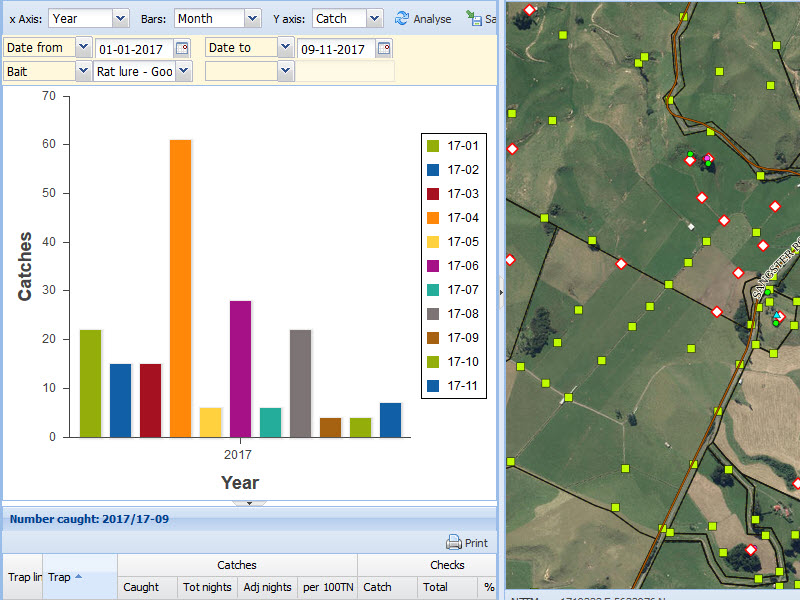Open the Bait filter type dropdown
800x600 pixels.
click(x=82, y=71)
